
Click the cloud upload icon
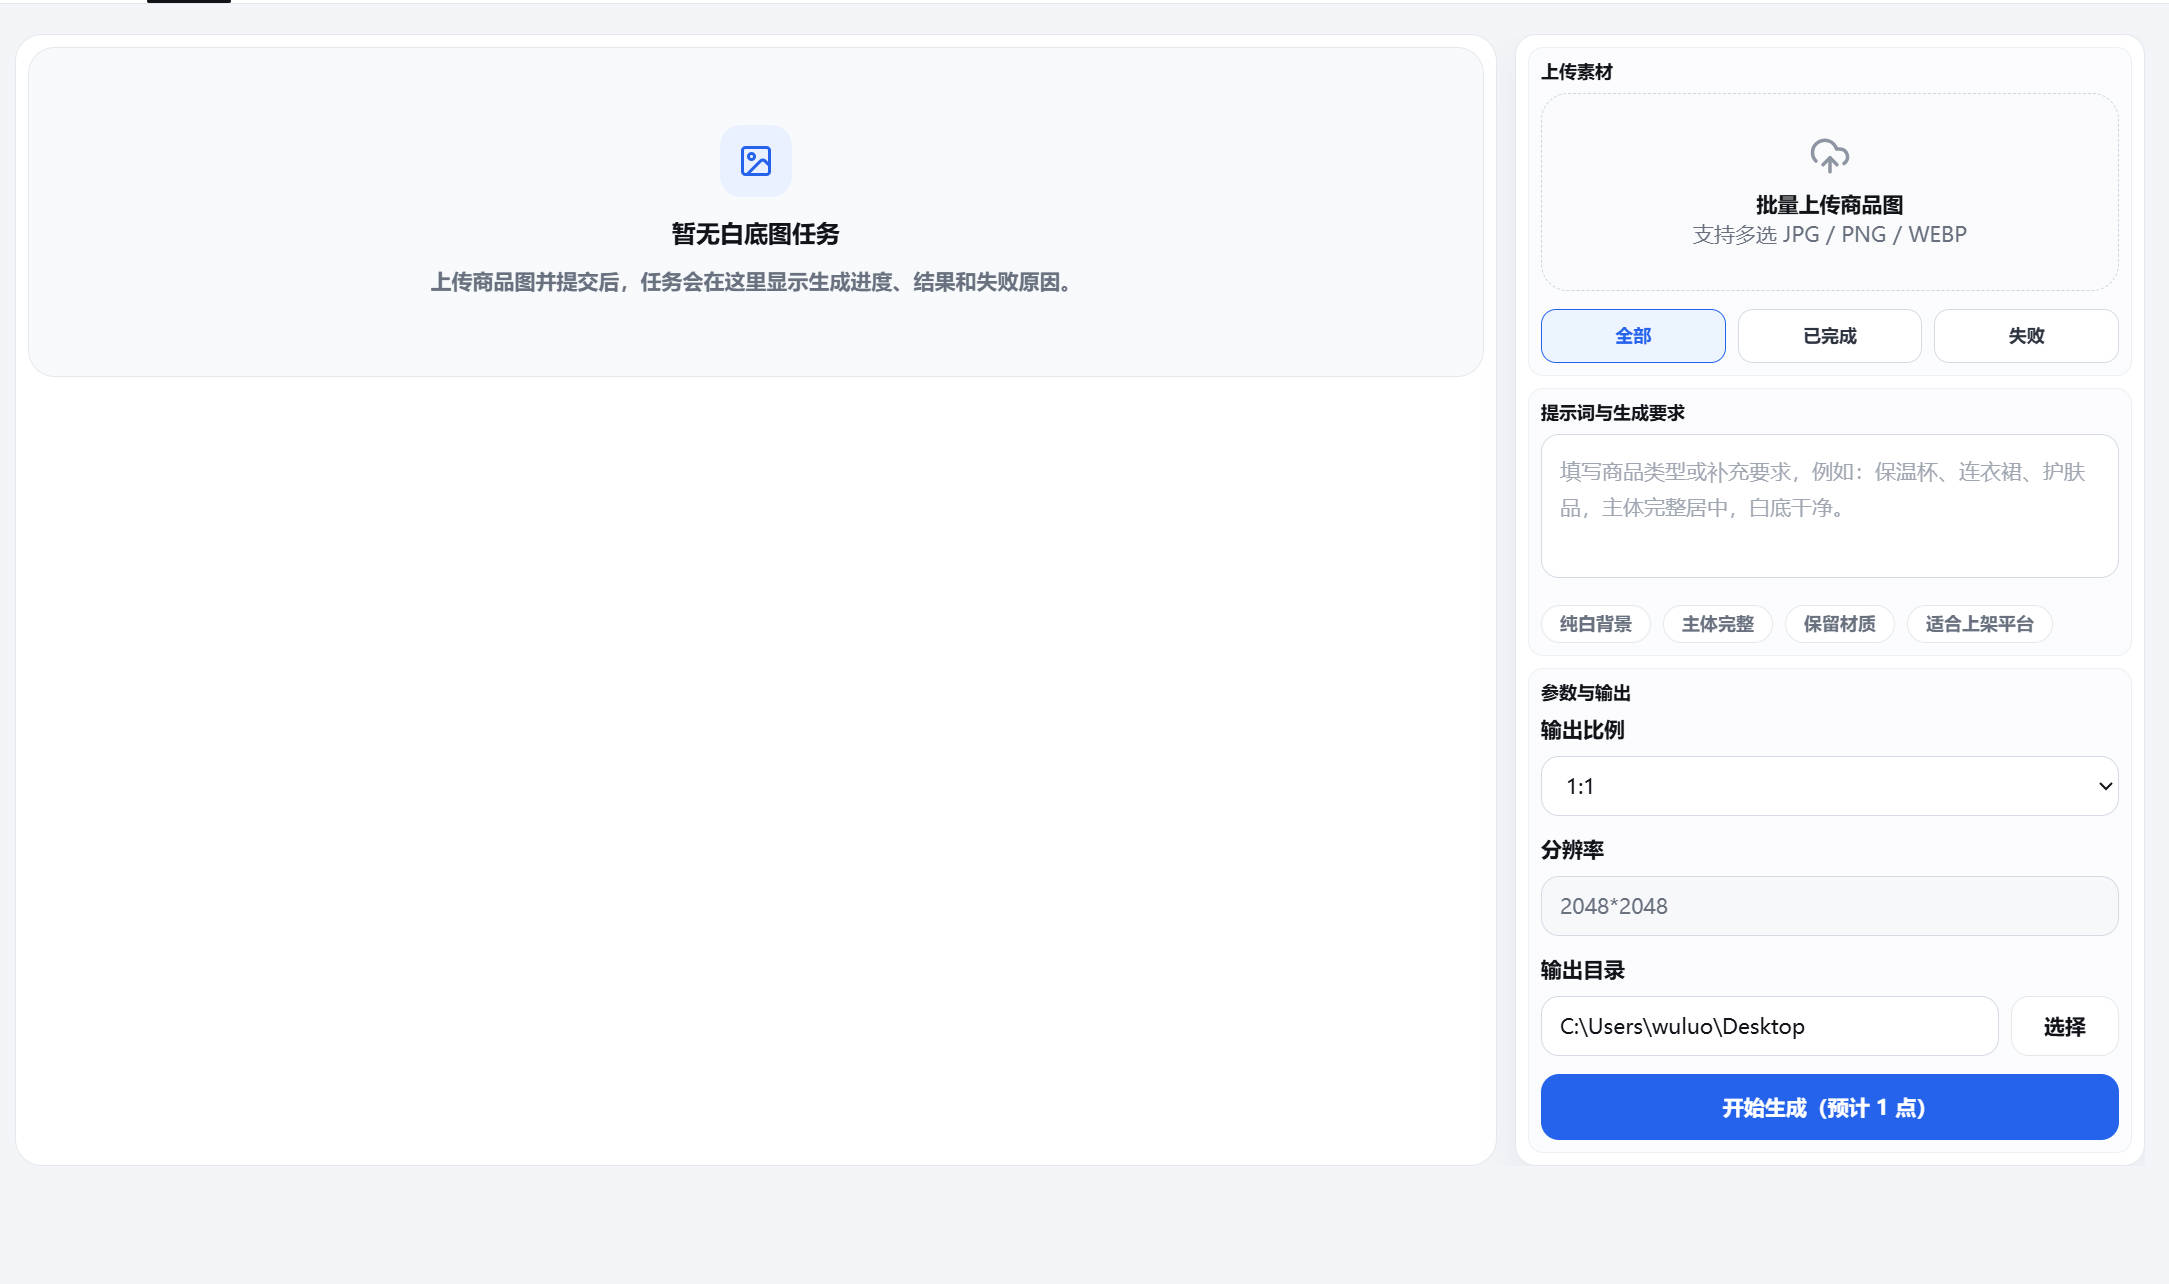[1829, 156]
